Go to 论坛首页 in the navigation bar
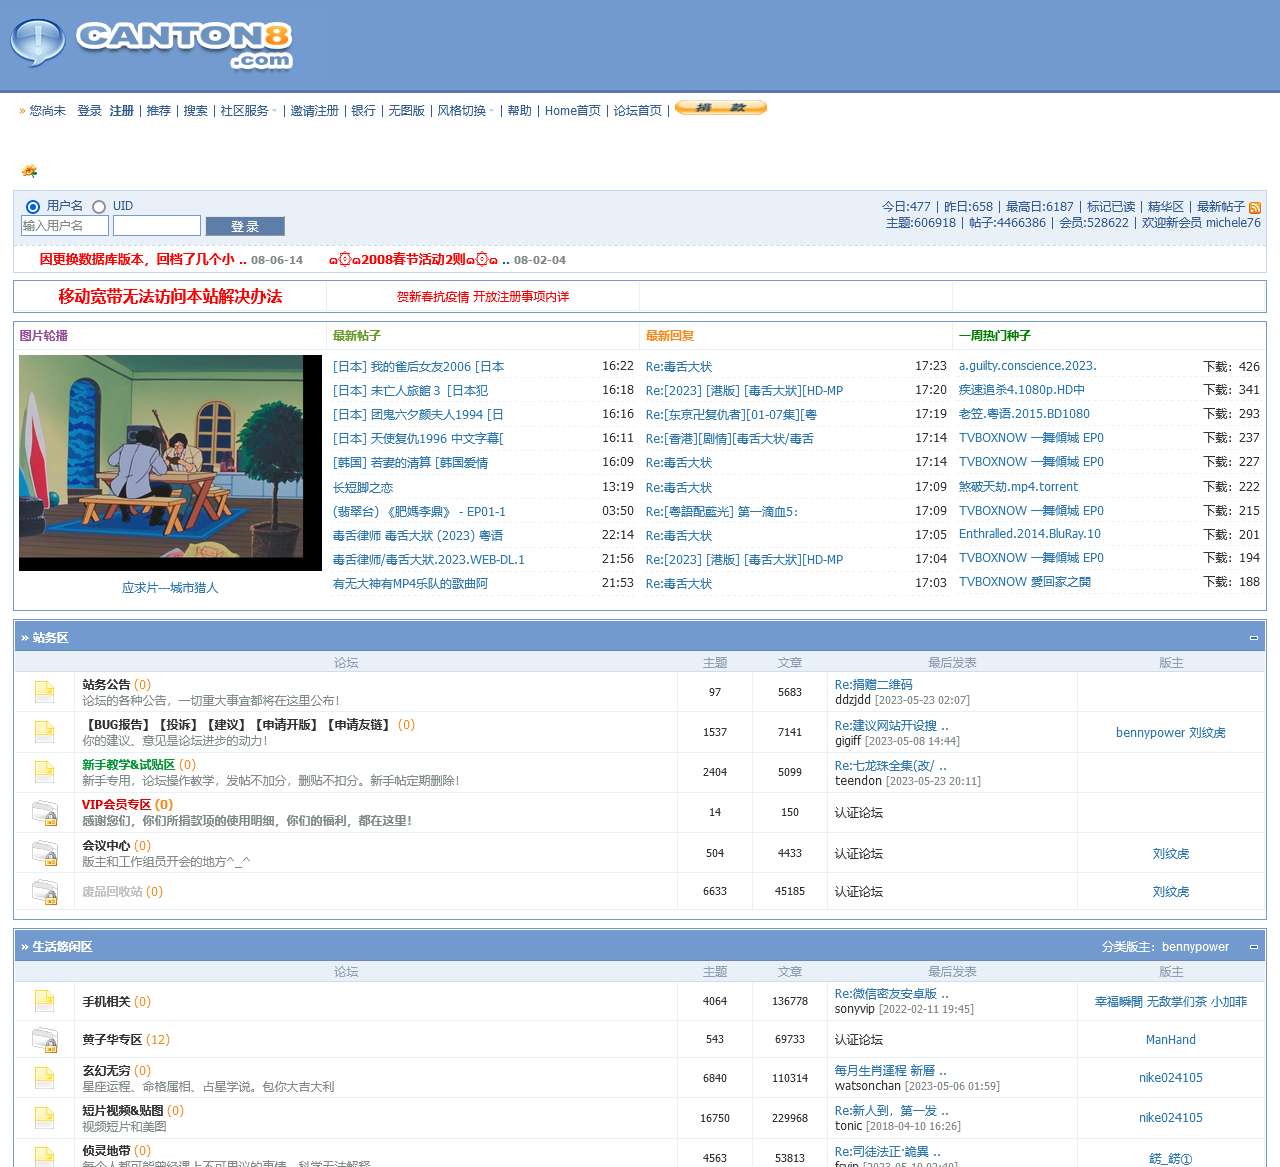Screen dimensions: 1280x1167 [637, 111]
